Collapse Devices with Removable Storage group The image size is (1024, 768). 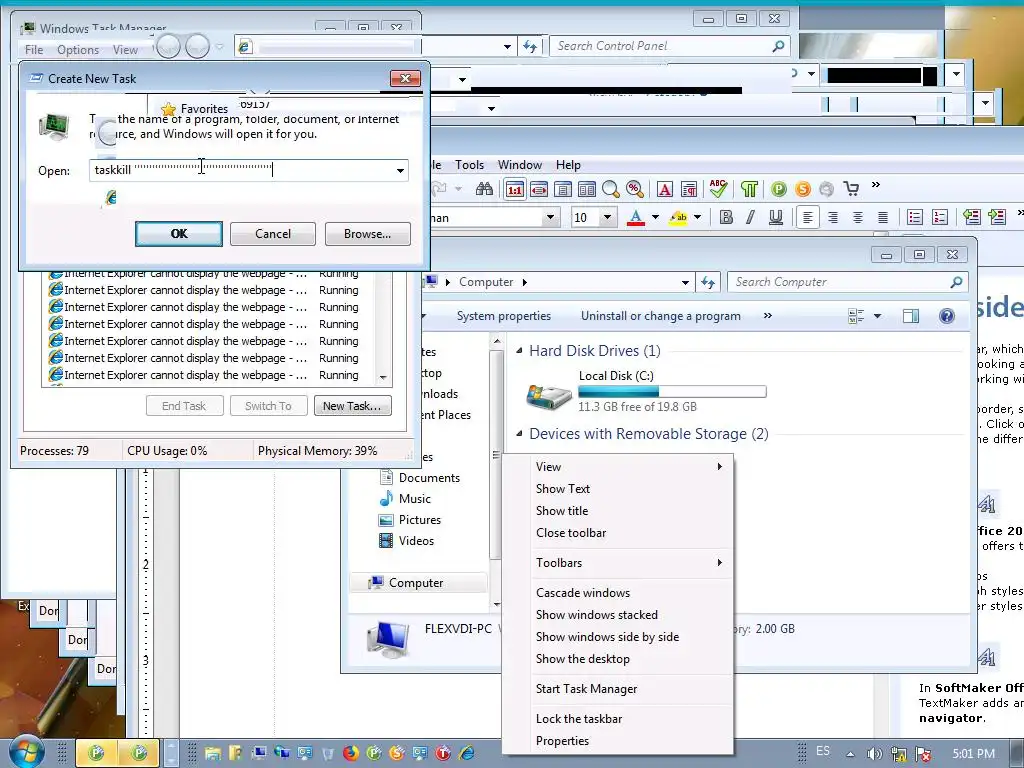pyautogui.click(x=519, y=433)
